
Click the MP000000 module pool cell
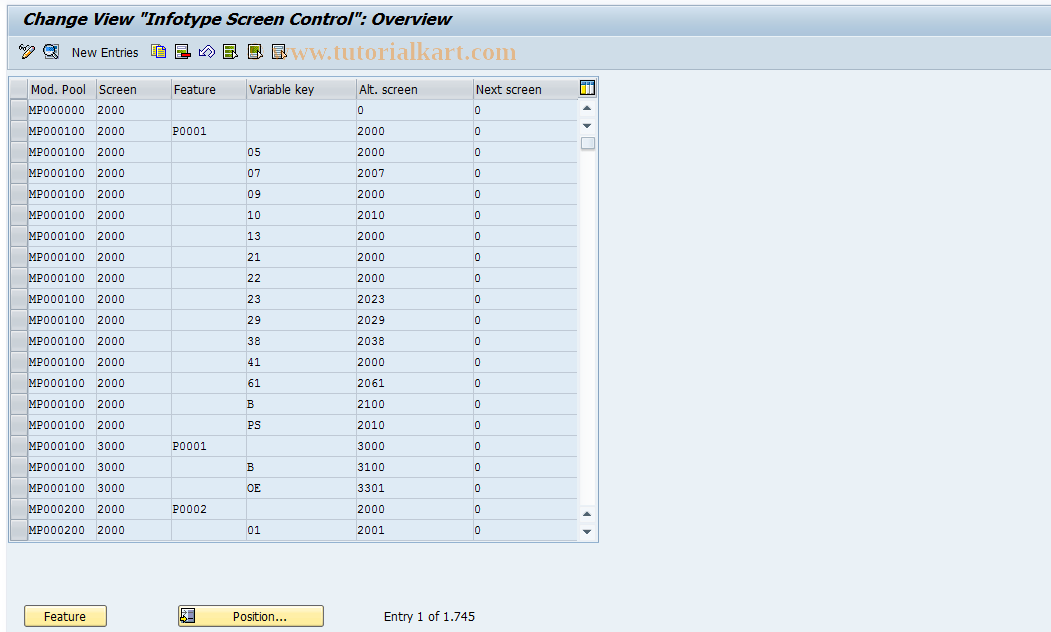[62, 110]
